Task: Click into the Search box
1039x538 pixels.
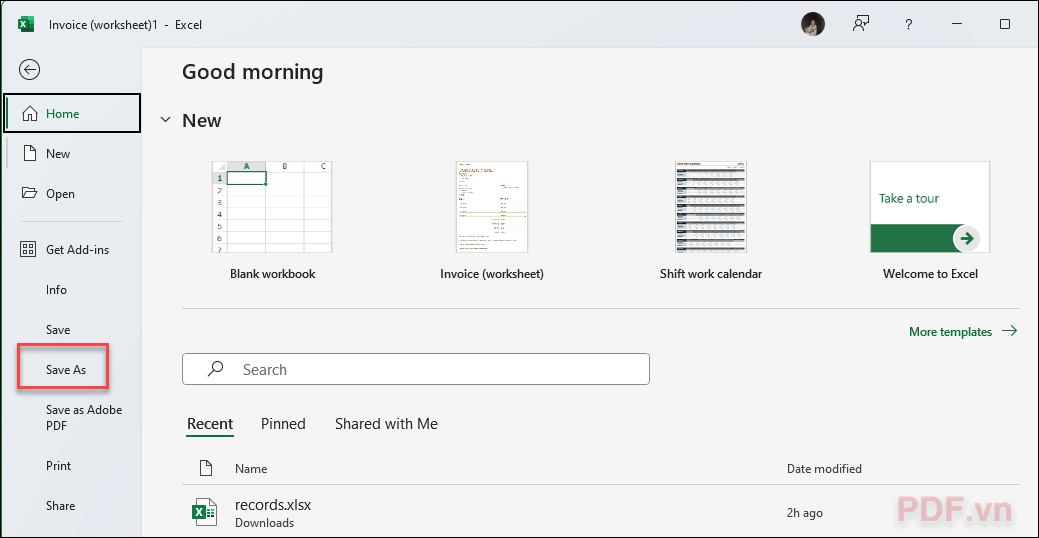Action: (x=415, y=369)
